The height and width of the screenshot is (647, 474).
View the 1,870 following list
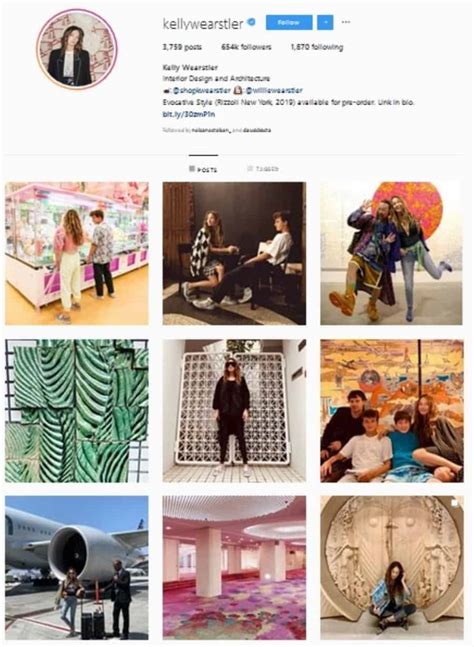click(317, 47)
